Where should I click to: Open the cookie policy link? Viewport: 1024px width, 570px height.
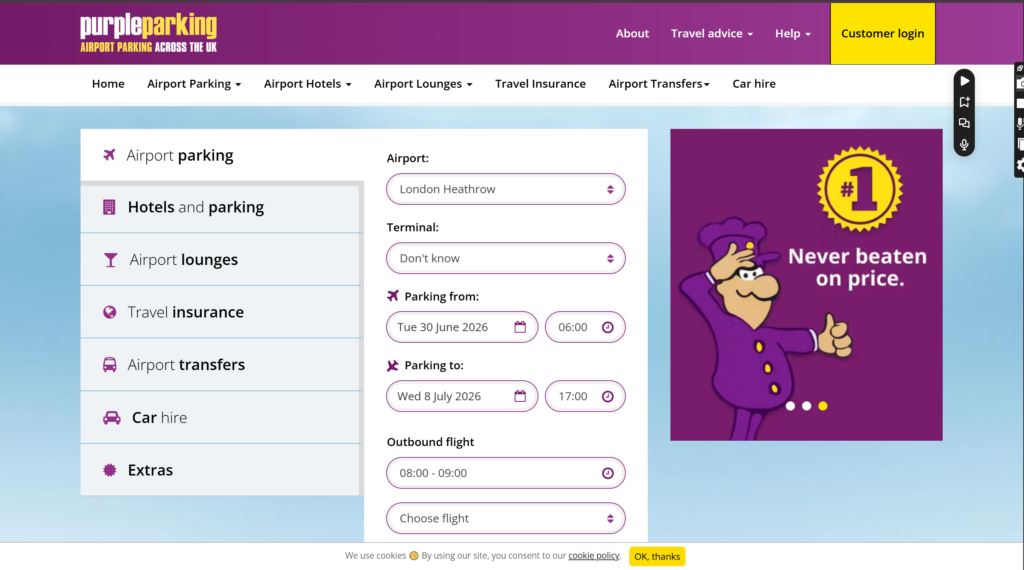pos(594,556)
